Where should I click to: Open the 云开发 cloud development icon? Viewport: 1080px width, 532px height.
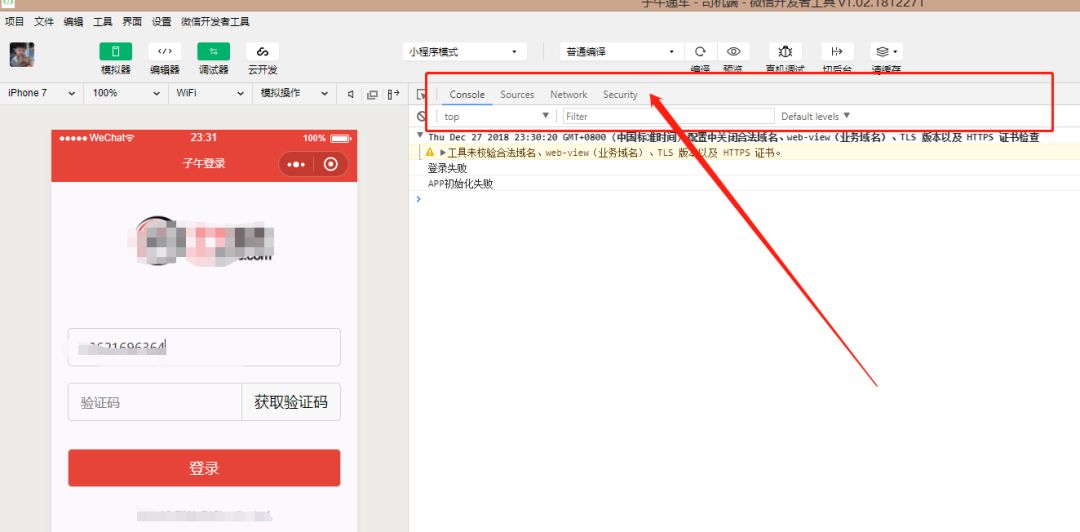click(262, 52)
